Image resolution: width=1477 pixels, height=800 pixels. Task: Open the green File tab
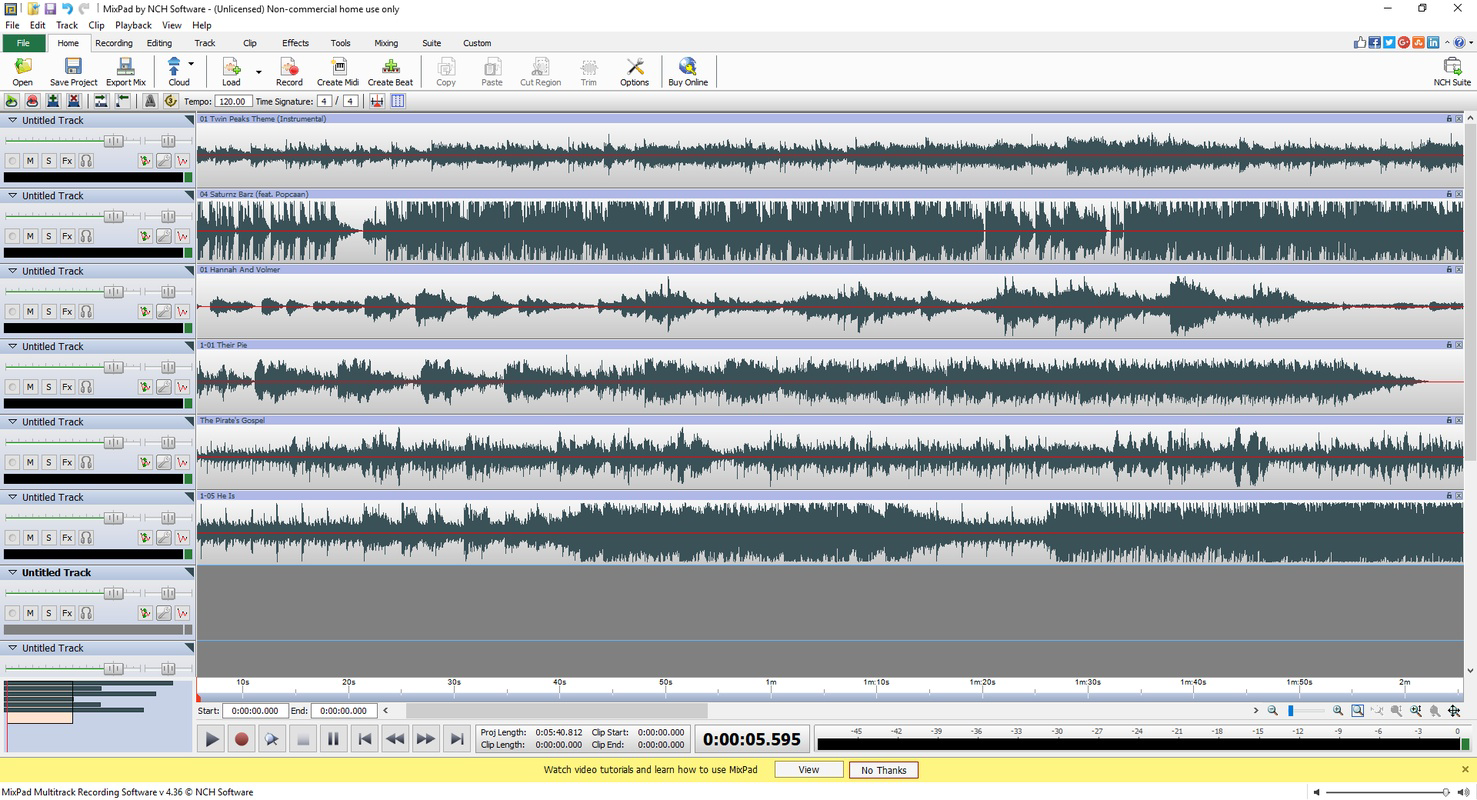24,43
